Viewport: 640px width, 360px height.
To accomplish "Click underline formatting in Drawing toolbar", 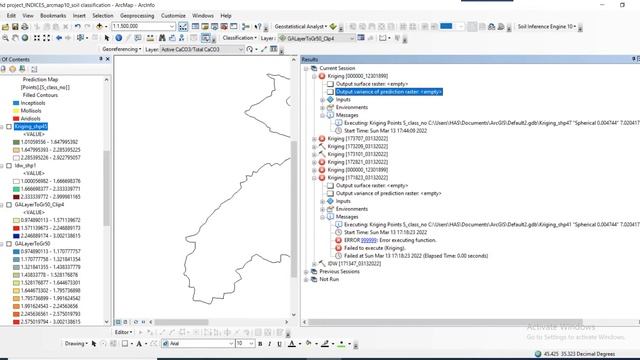I will tap(279, 344).
